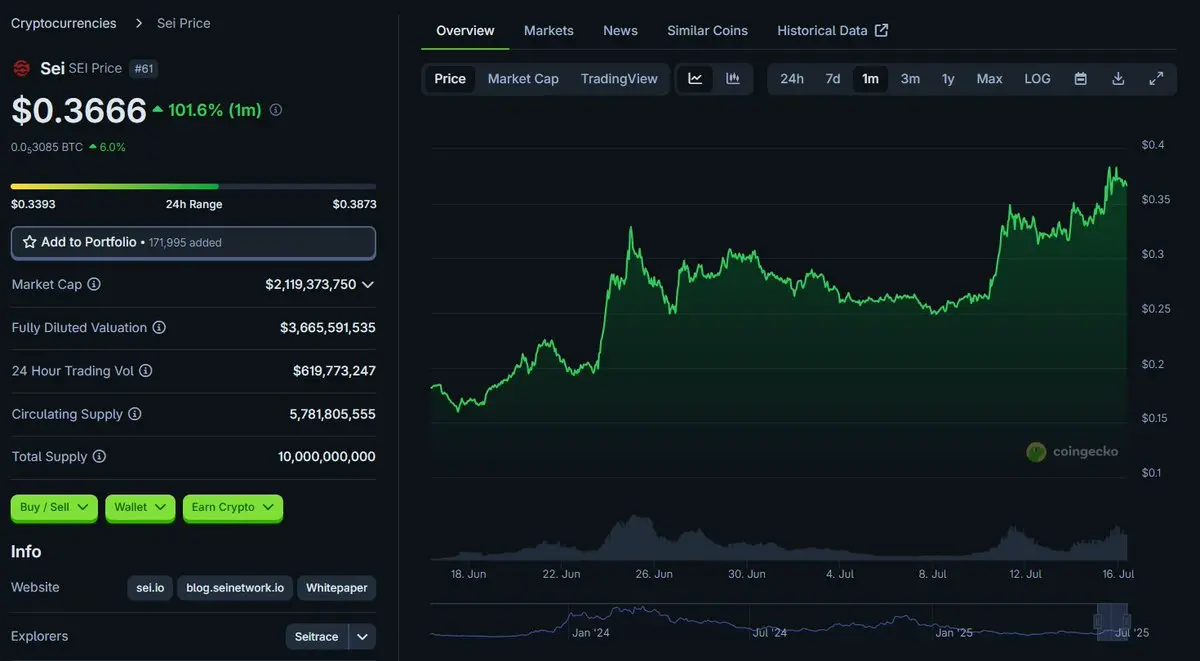
Task: Select the Price chart toggle
Action: (450, 79)
